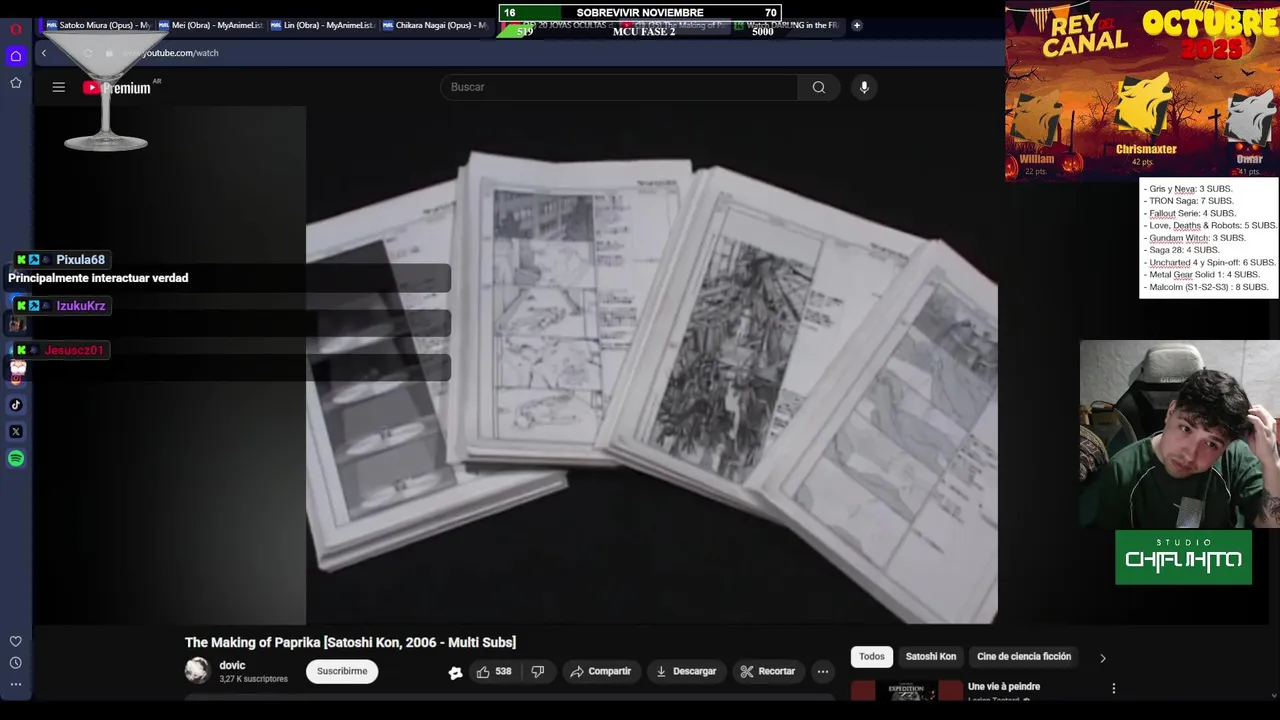Open X (Twitter) from the sidebar
This screenshot has height=720, width=1280.
(x=16, y=432)
